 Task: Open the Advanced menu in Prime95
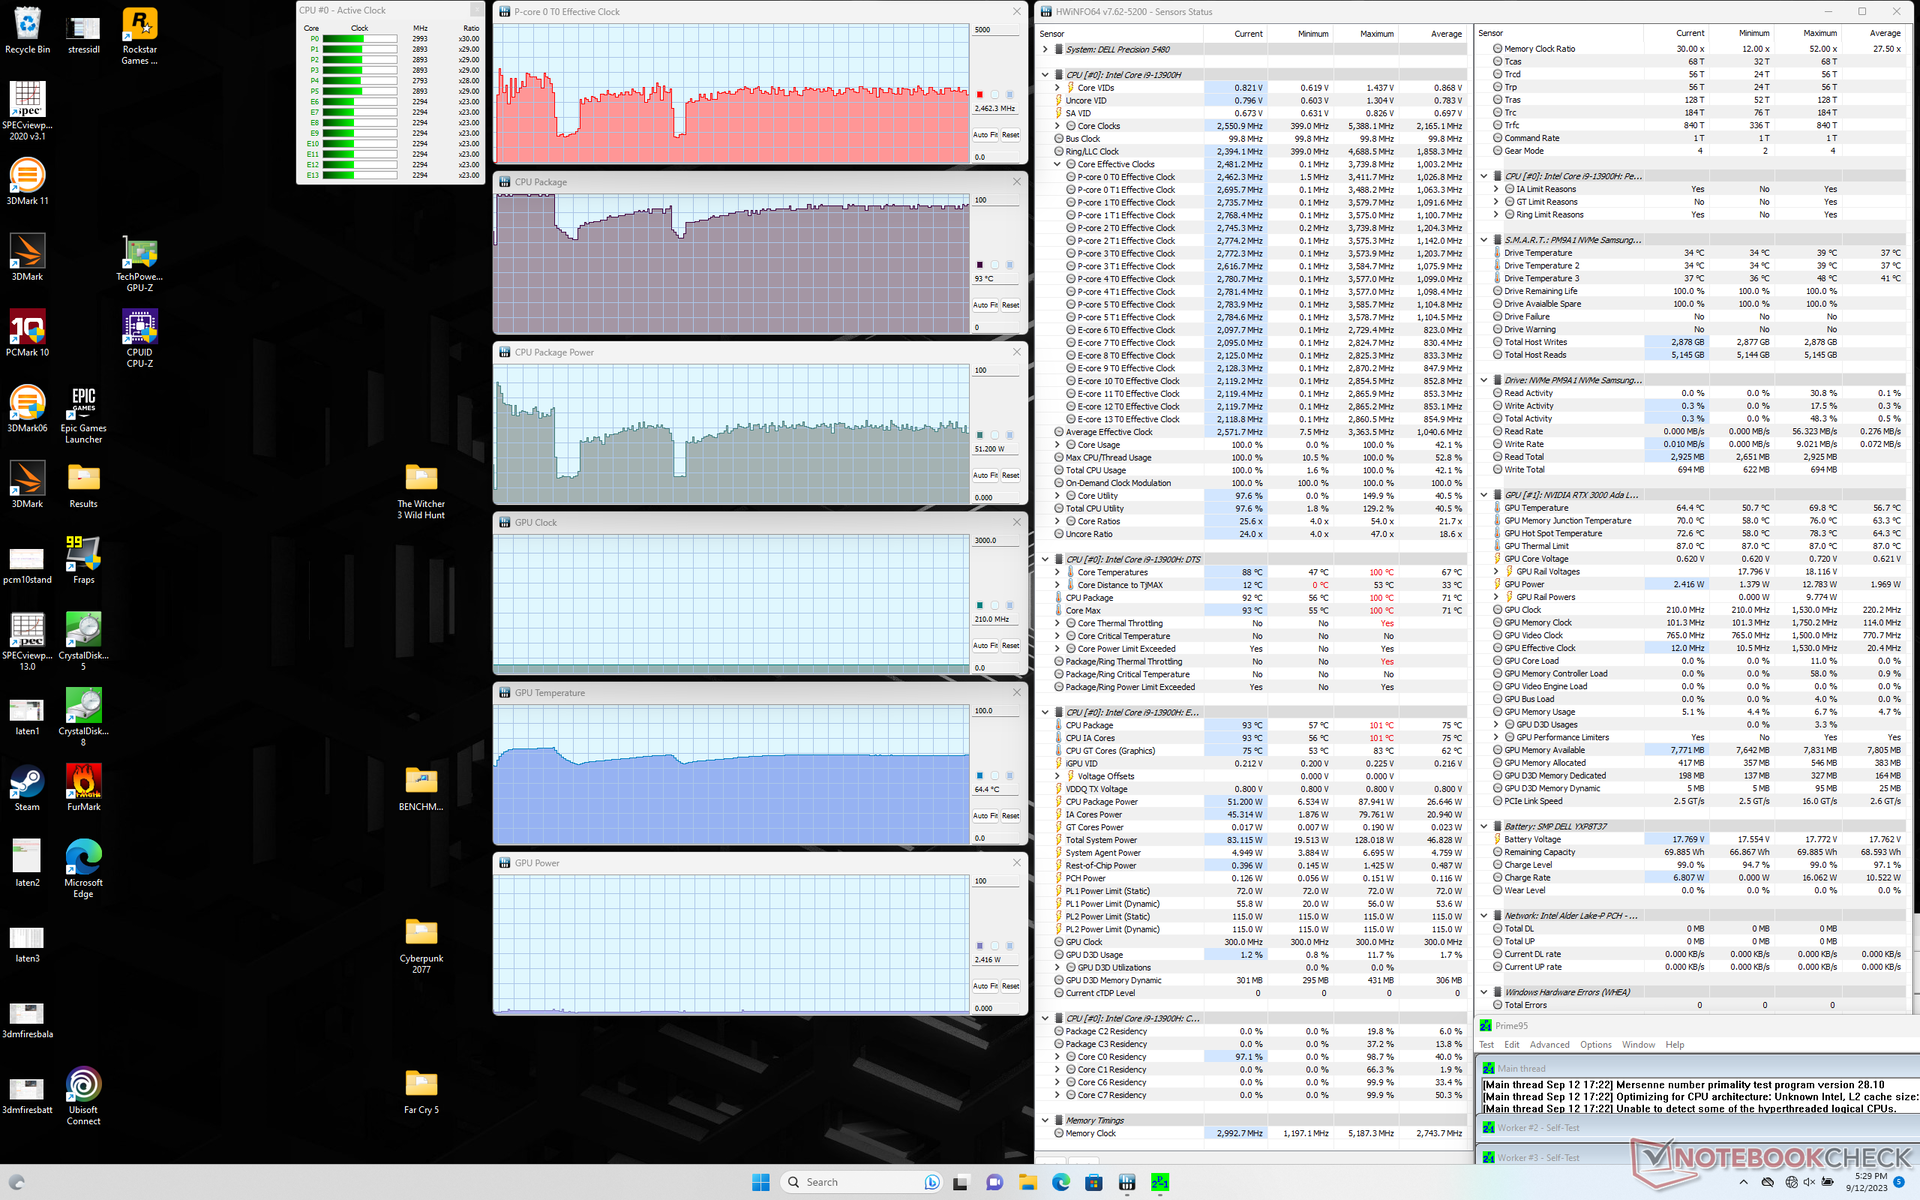tap(1549, 1045)
